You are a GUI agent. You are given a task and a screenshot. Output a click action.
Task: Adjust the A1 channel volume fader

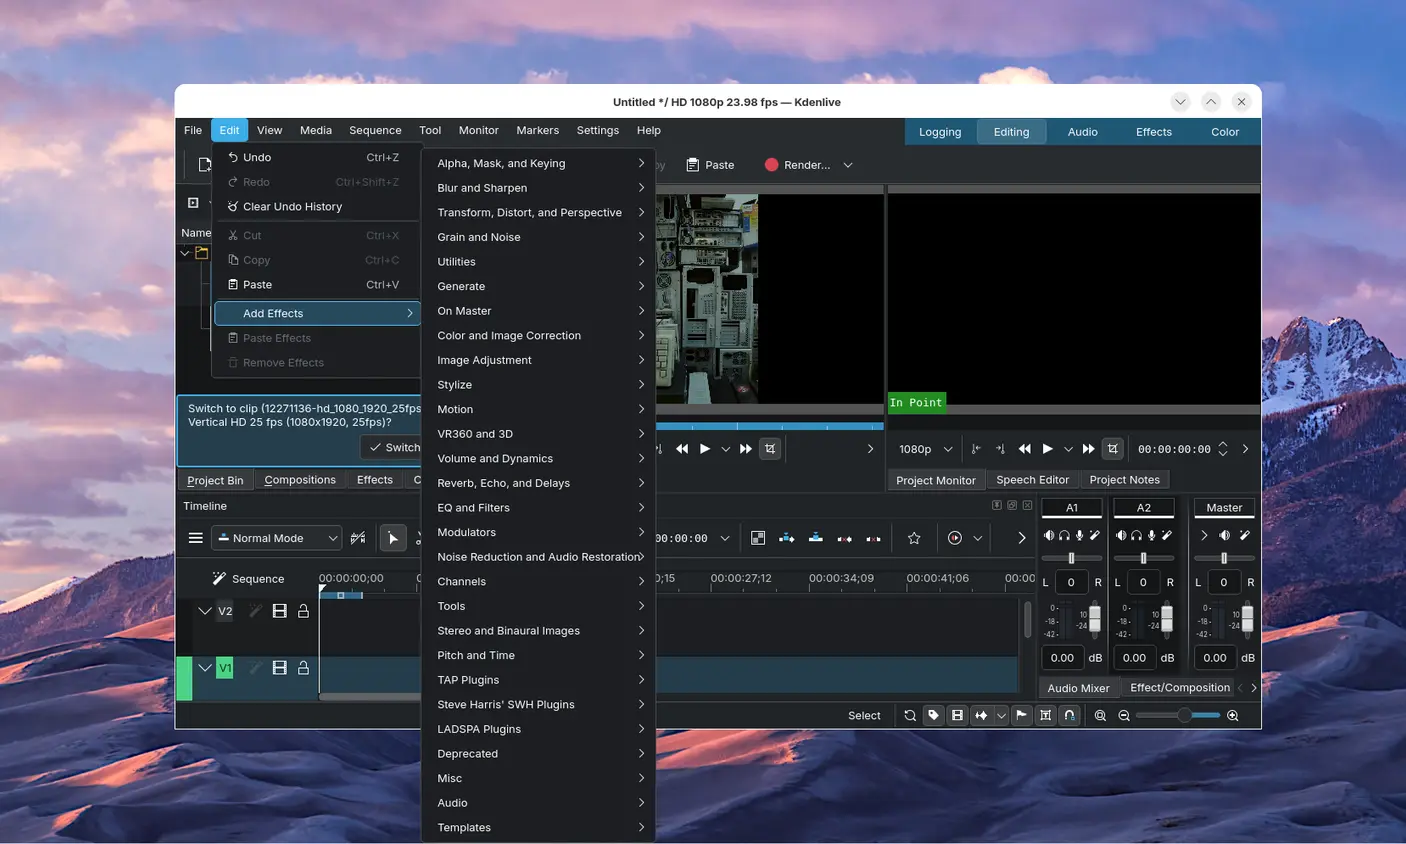[x=1095, y=617]
